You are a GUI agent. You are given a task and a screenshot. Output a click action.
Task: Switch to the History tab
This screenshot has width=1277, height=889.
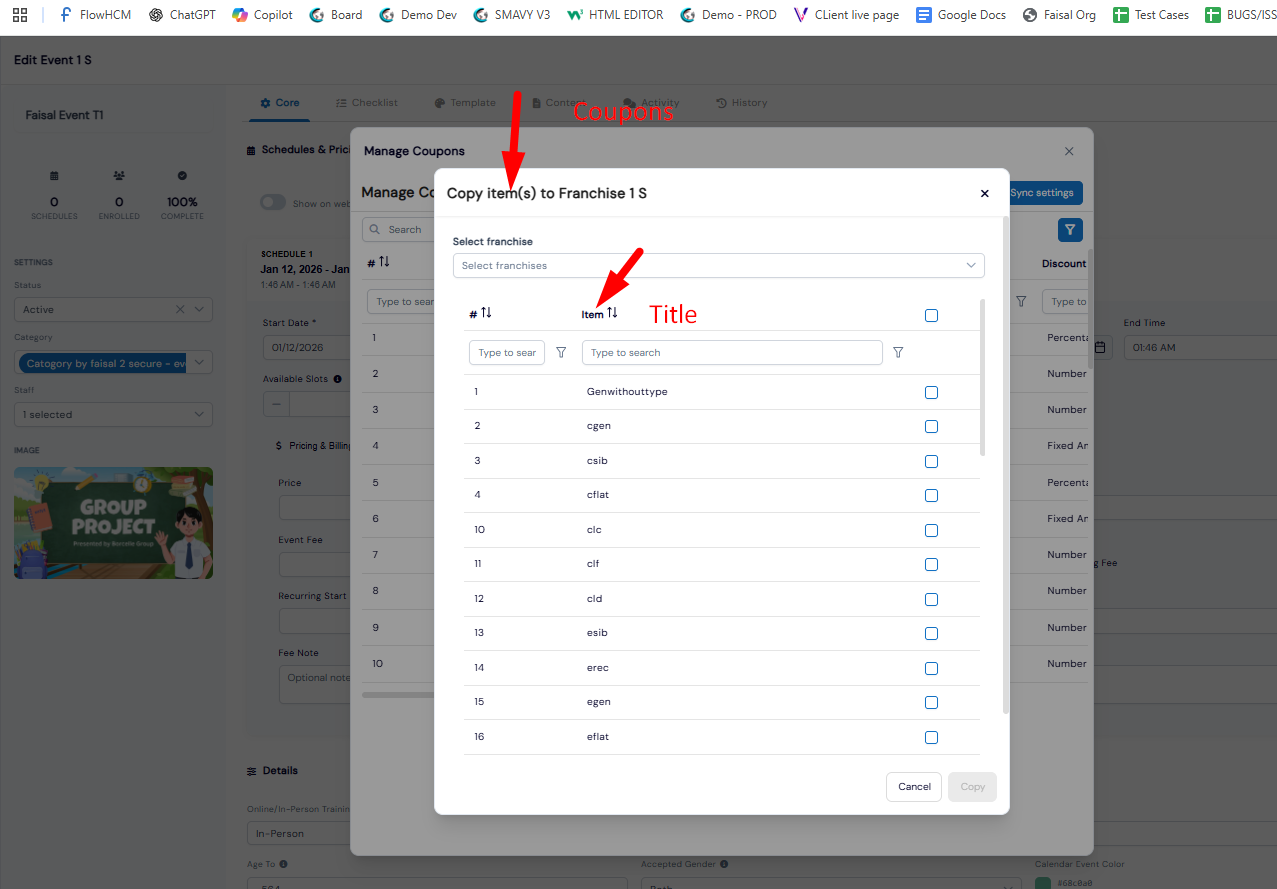(742, 103)
